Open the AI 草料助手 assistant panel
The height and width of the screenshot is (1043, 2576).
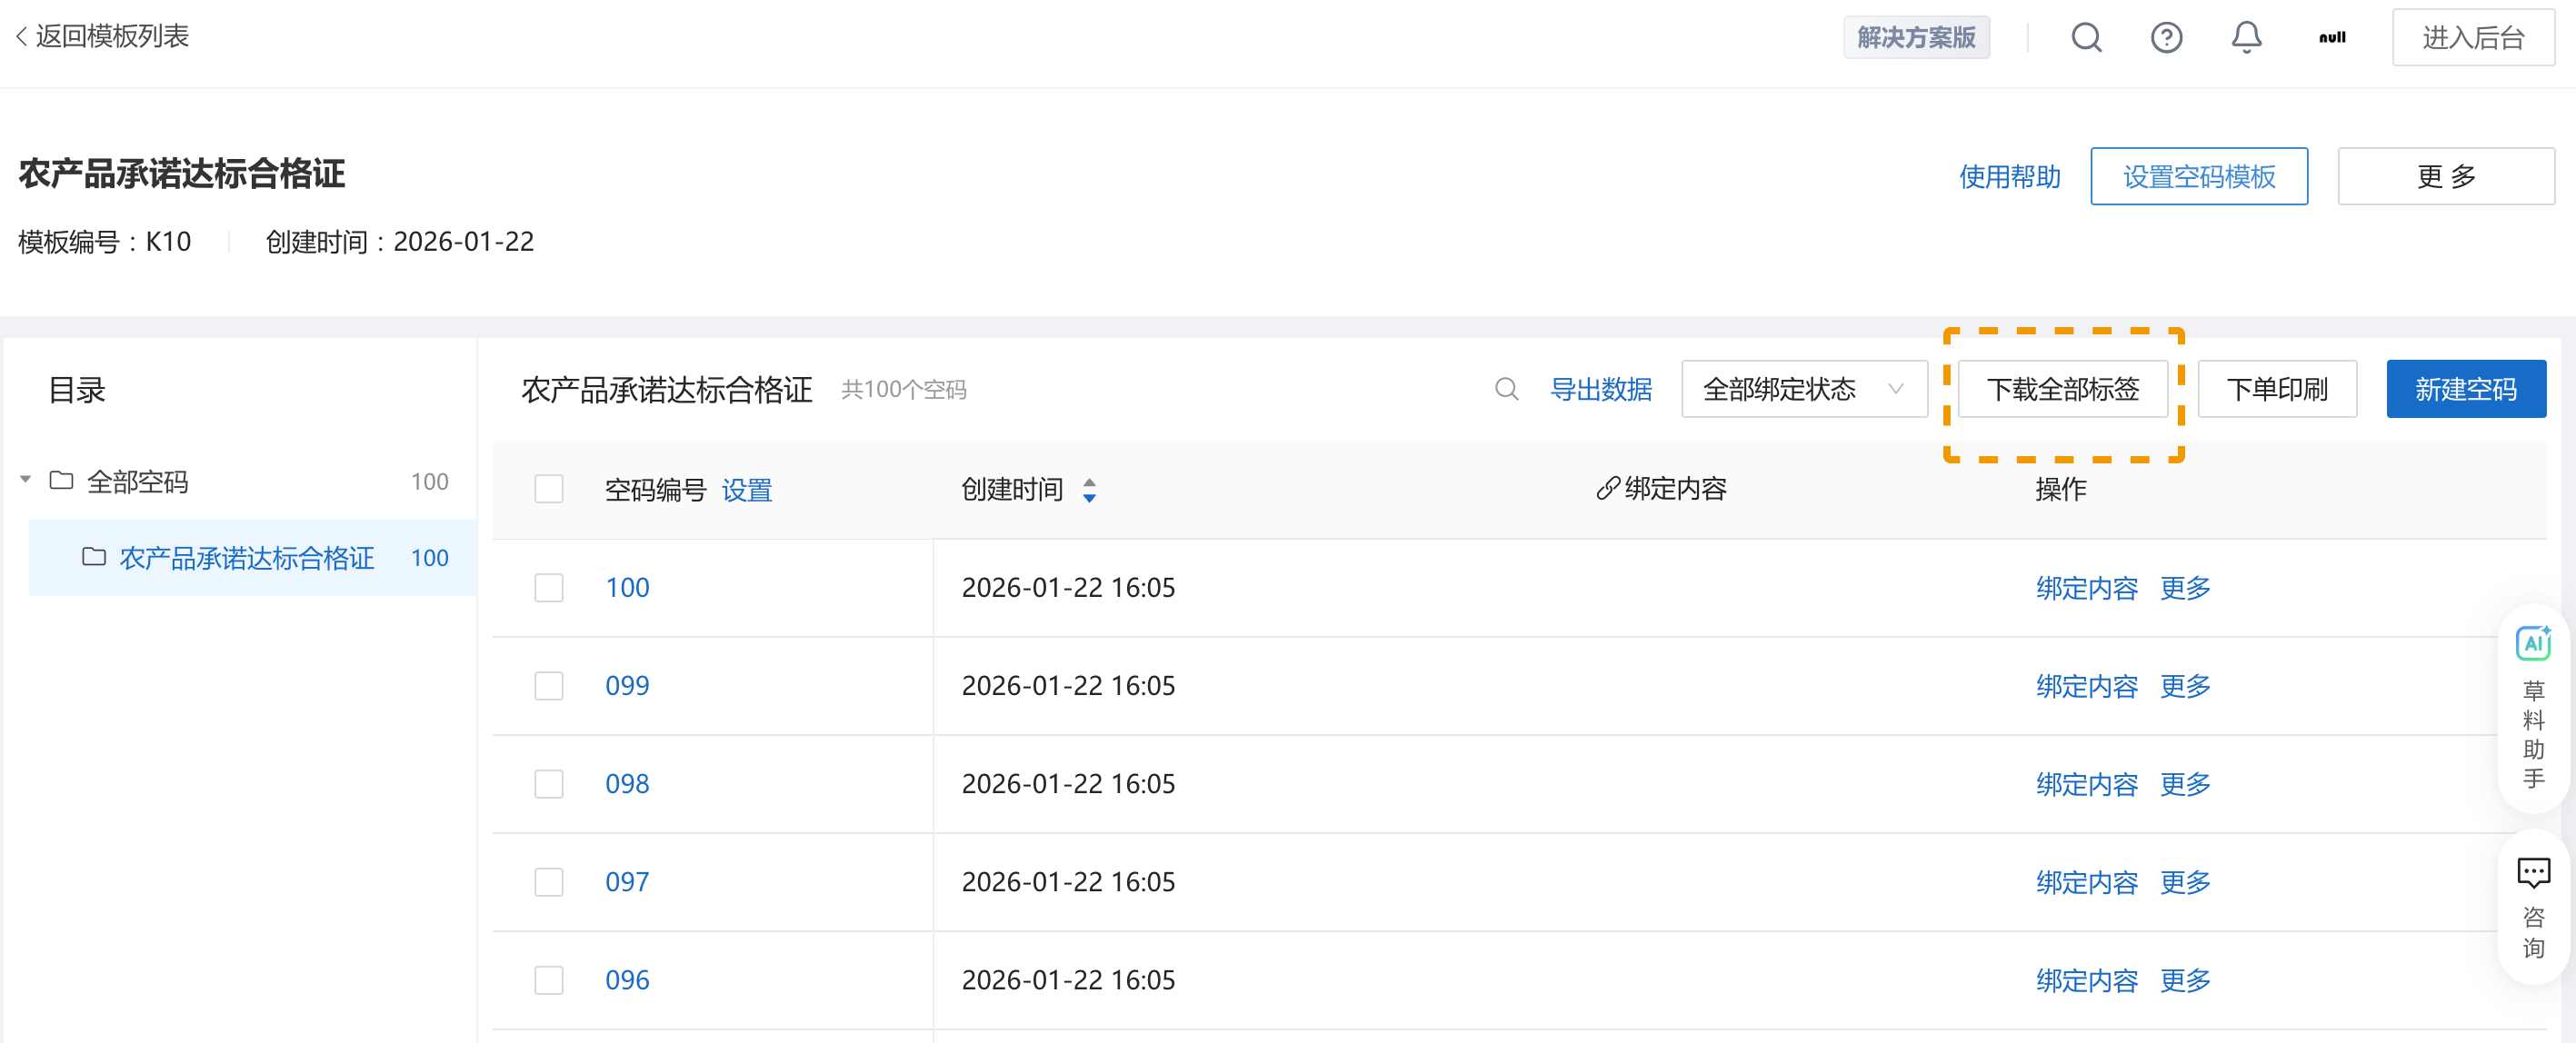[x=2533, y=643]
